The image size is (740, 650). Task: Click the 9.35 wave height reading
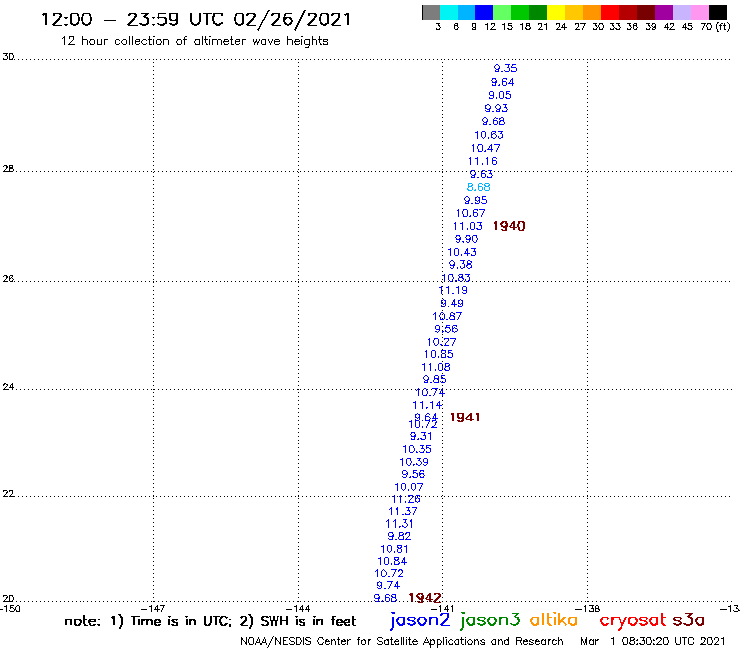pyautogui.click(x=505, y=68)
